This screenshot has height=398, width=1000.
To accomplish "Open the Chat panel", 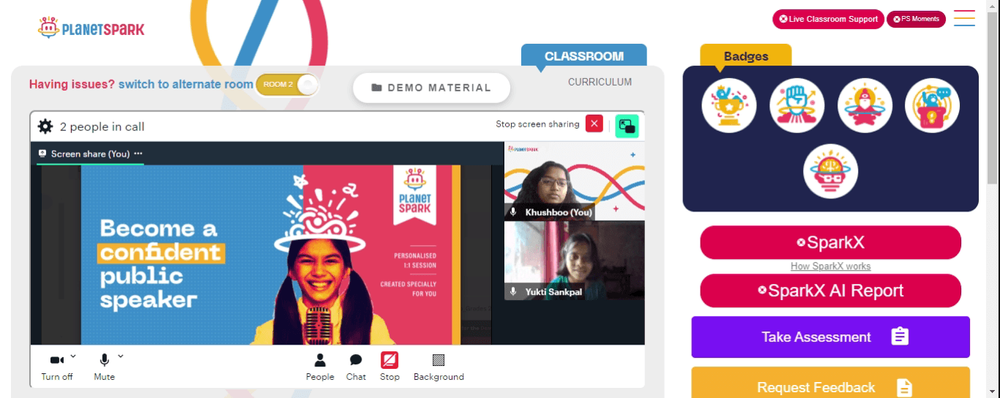I will coord(356,367).
